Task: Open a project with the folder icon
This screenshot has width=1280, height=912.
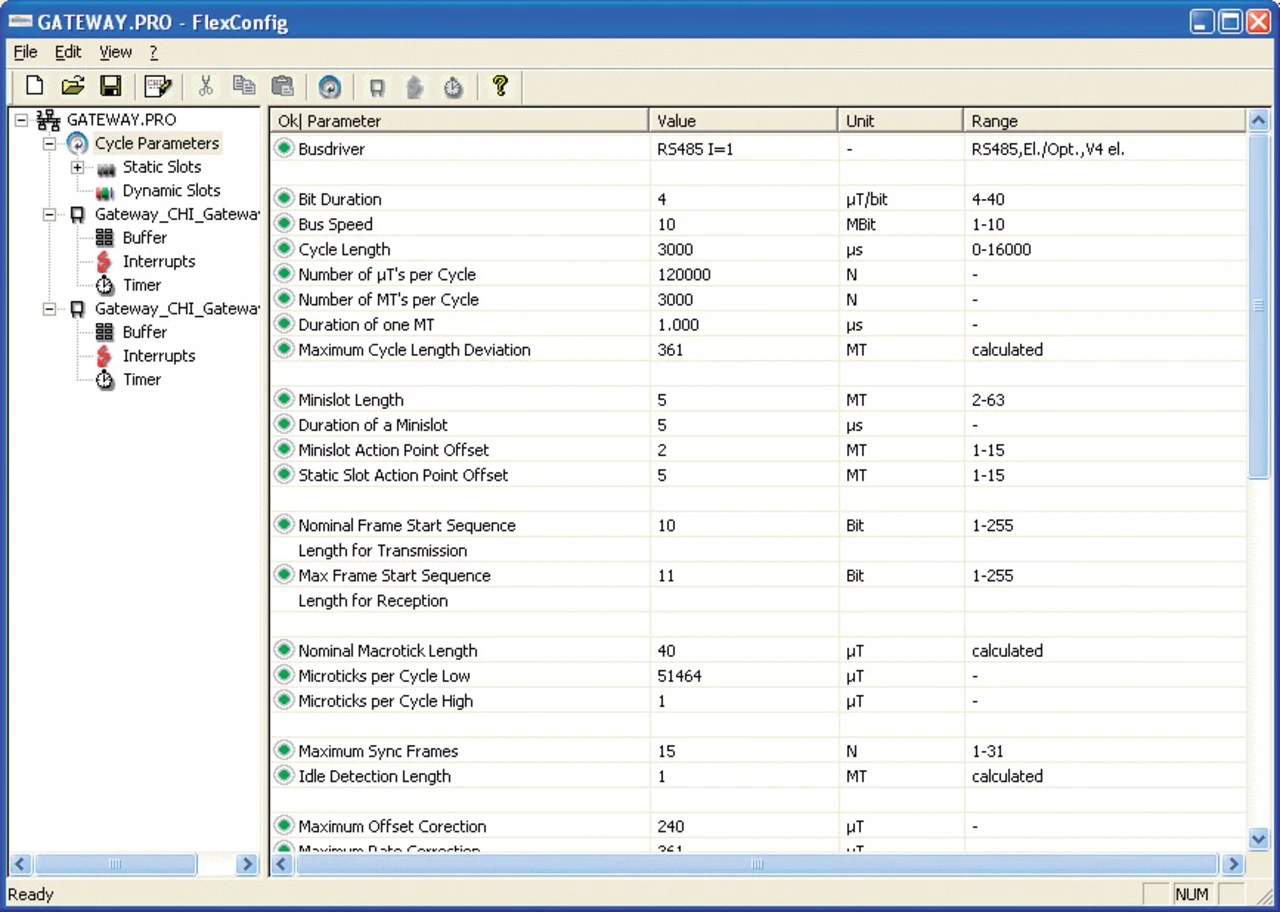Action: (x=72, y=87)
